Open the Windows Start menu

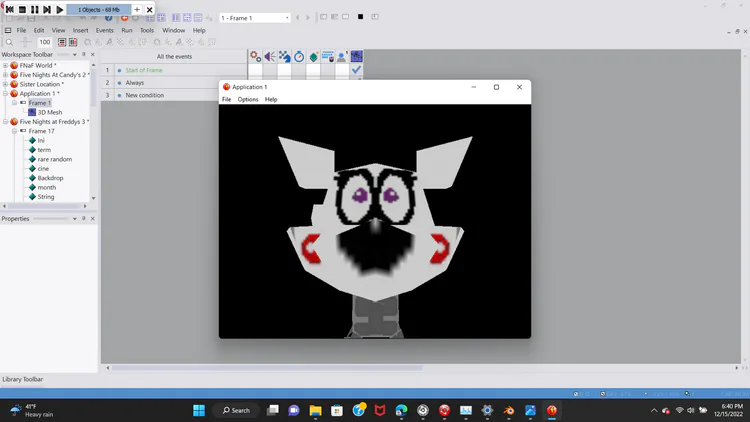click(199, 410)
